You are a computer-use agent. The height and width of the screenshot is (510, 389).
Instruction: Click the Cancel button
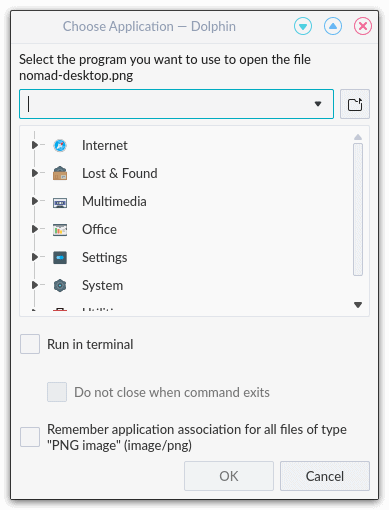point(325,476)
